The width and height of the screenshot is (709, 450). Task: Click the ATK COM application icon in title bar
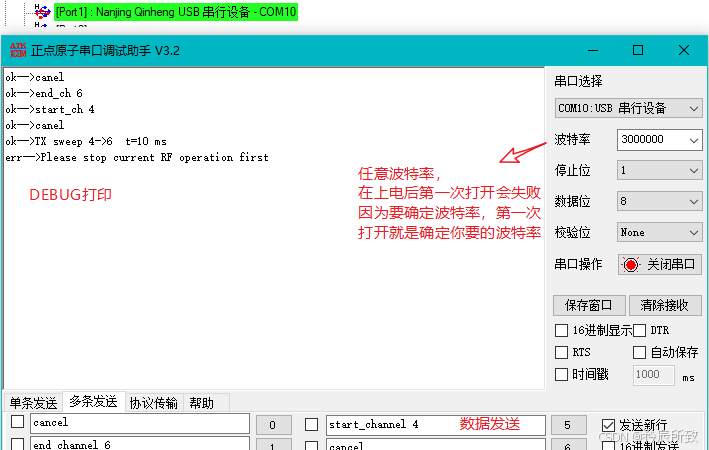point(18,50)
